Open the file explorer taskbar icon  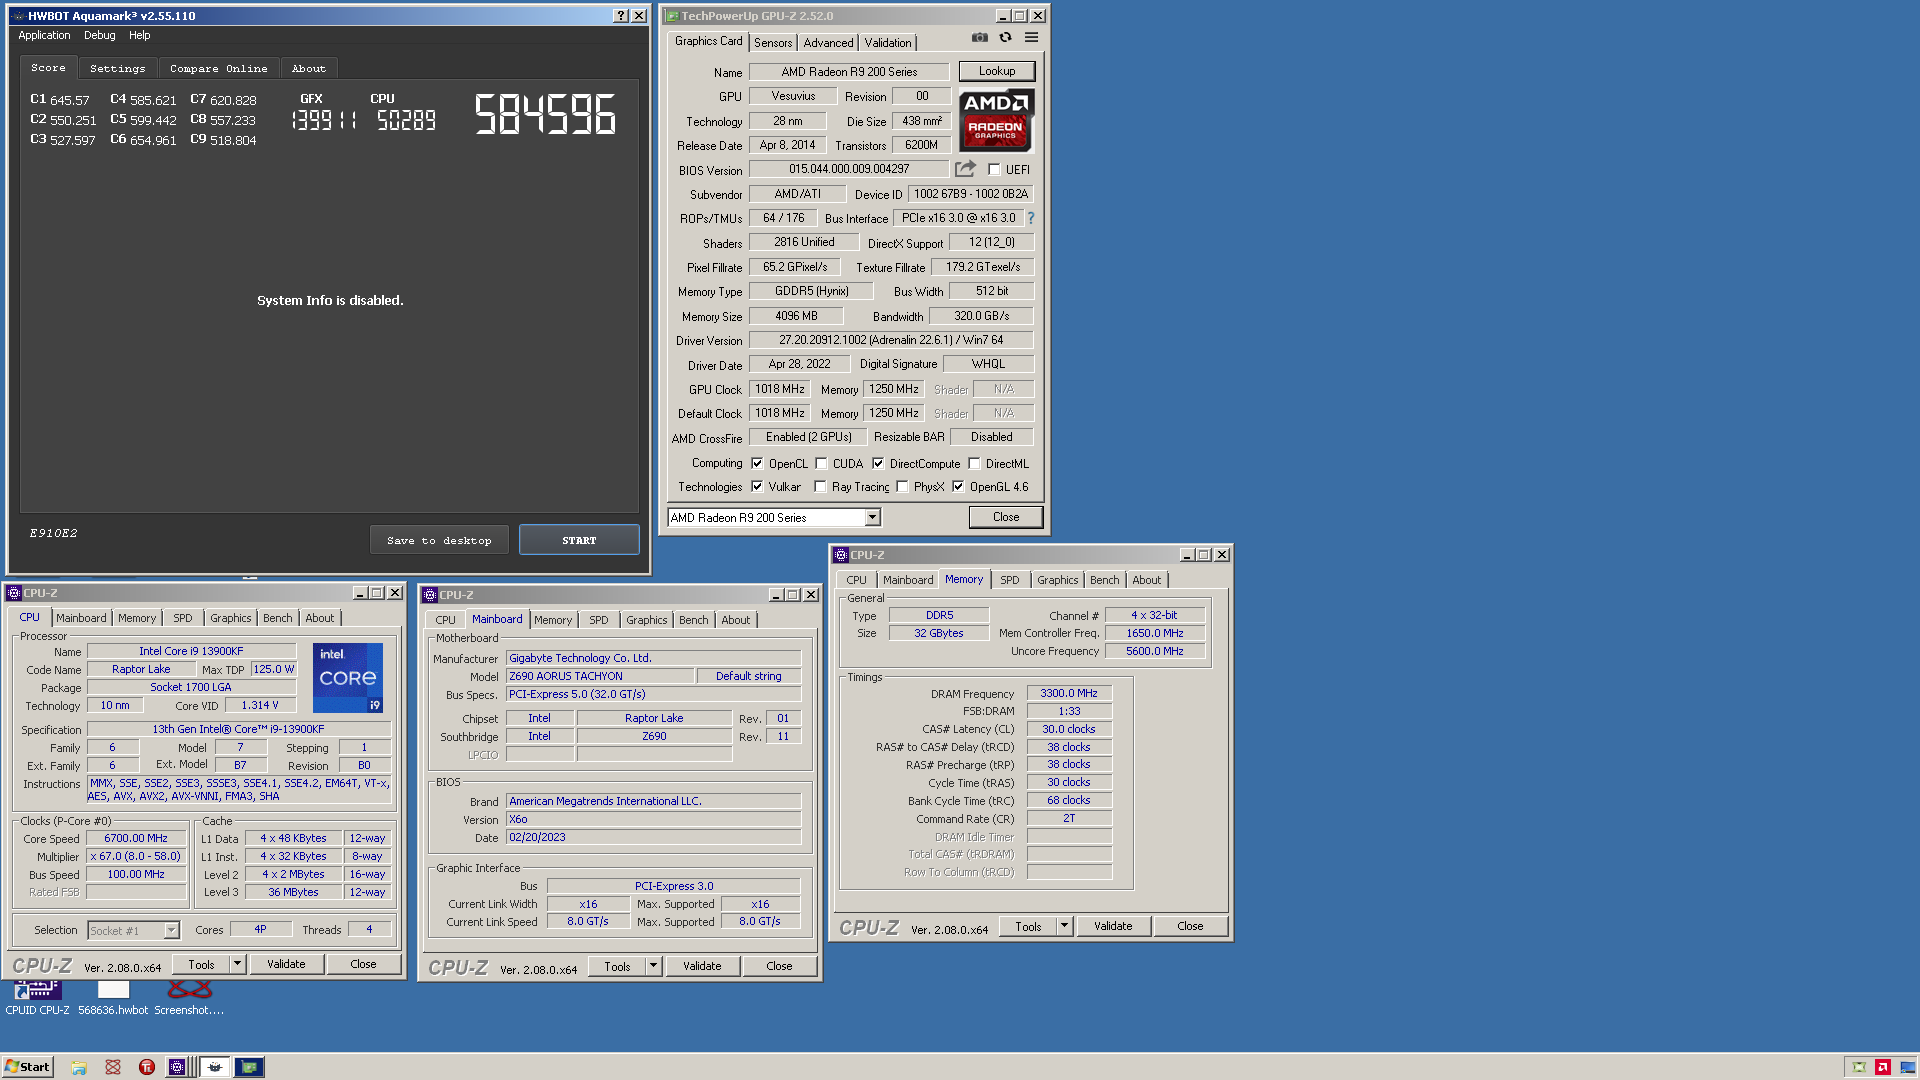click(79, 1067)
